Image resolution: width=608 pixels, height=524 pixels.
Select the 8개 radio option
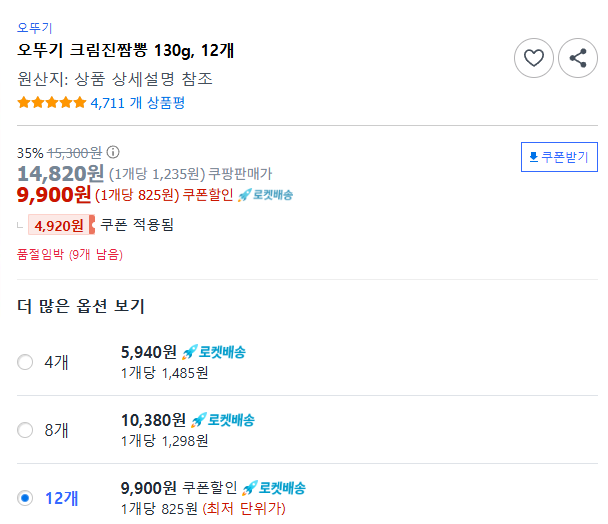pyautogui.click(x=25, y=430)
